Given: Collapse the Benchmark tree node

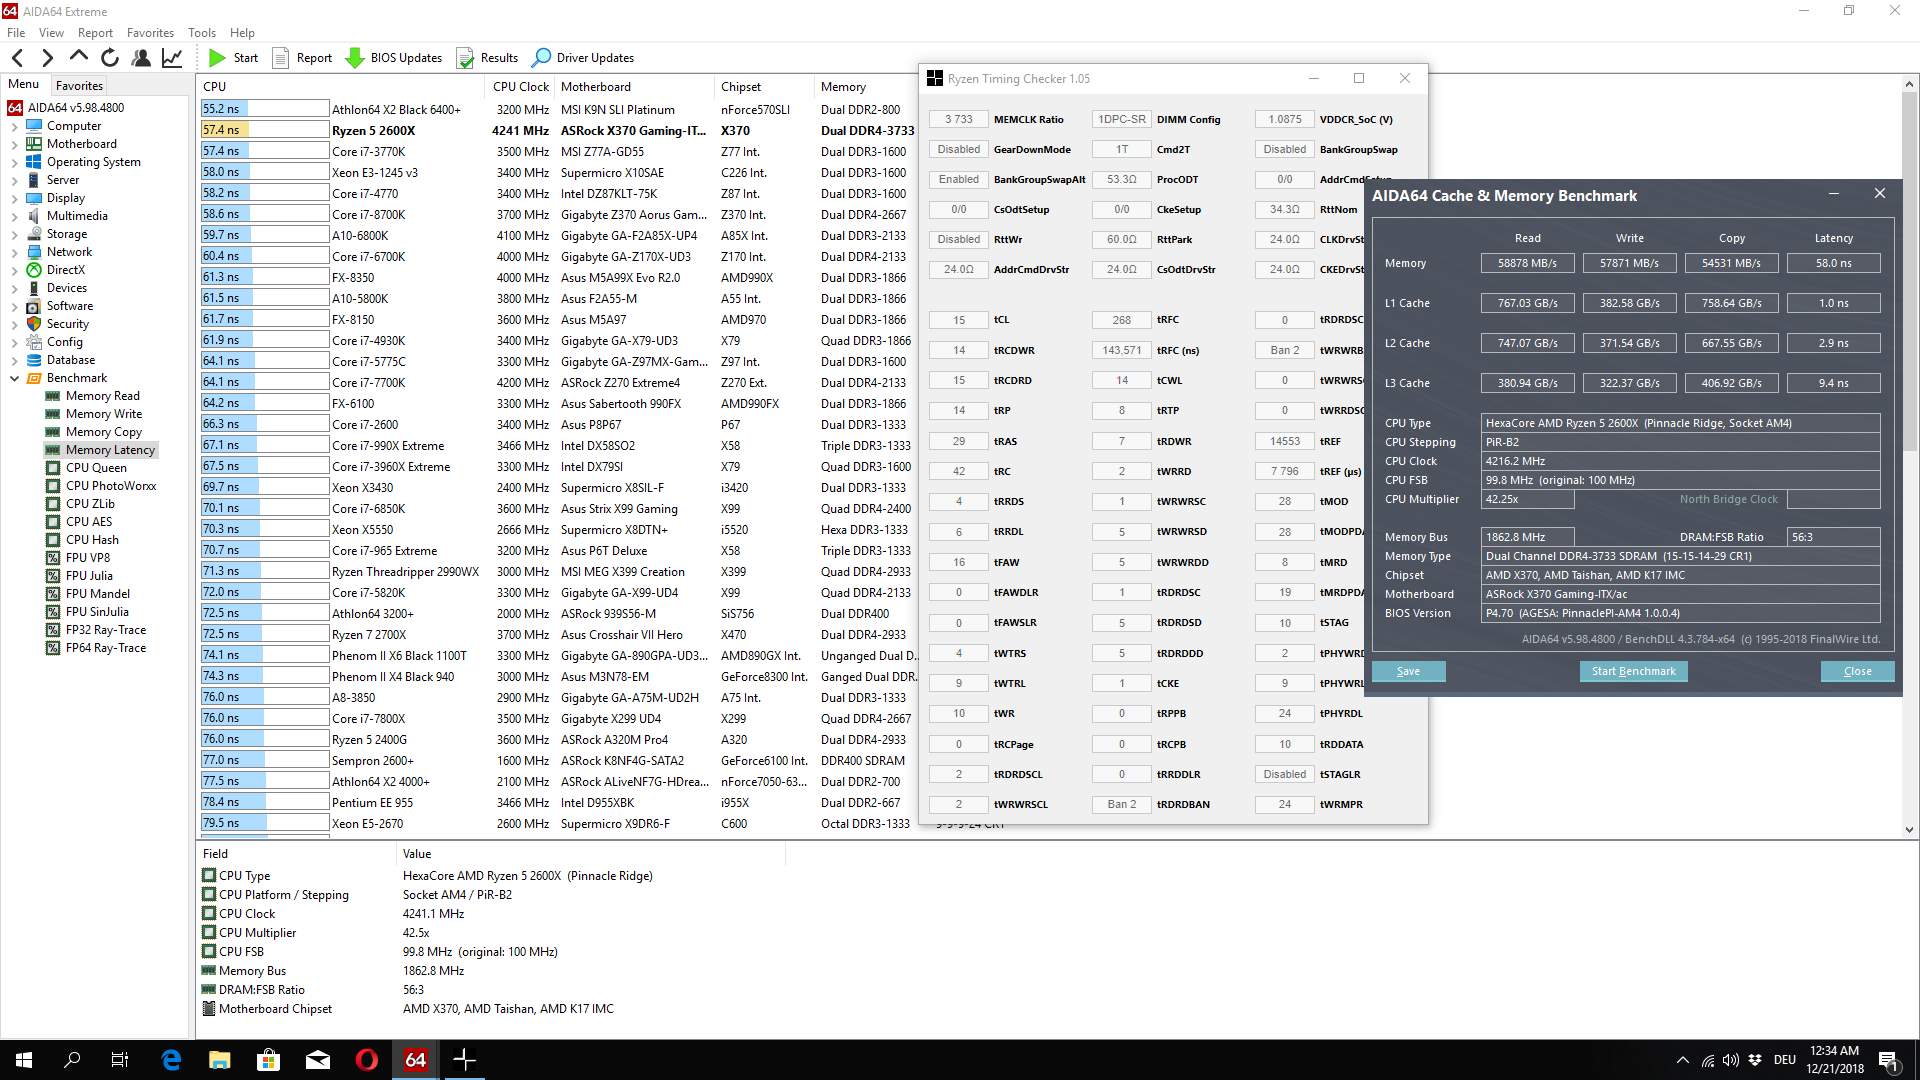Looking at the screenshot, I should [x=14, y=378].
